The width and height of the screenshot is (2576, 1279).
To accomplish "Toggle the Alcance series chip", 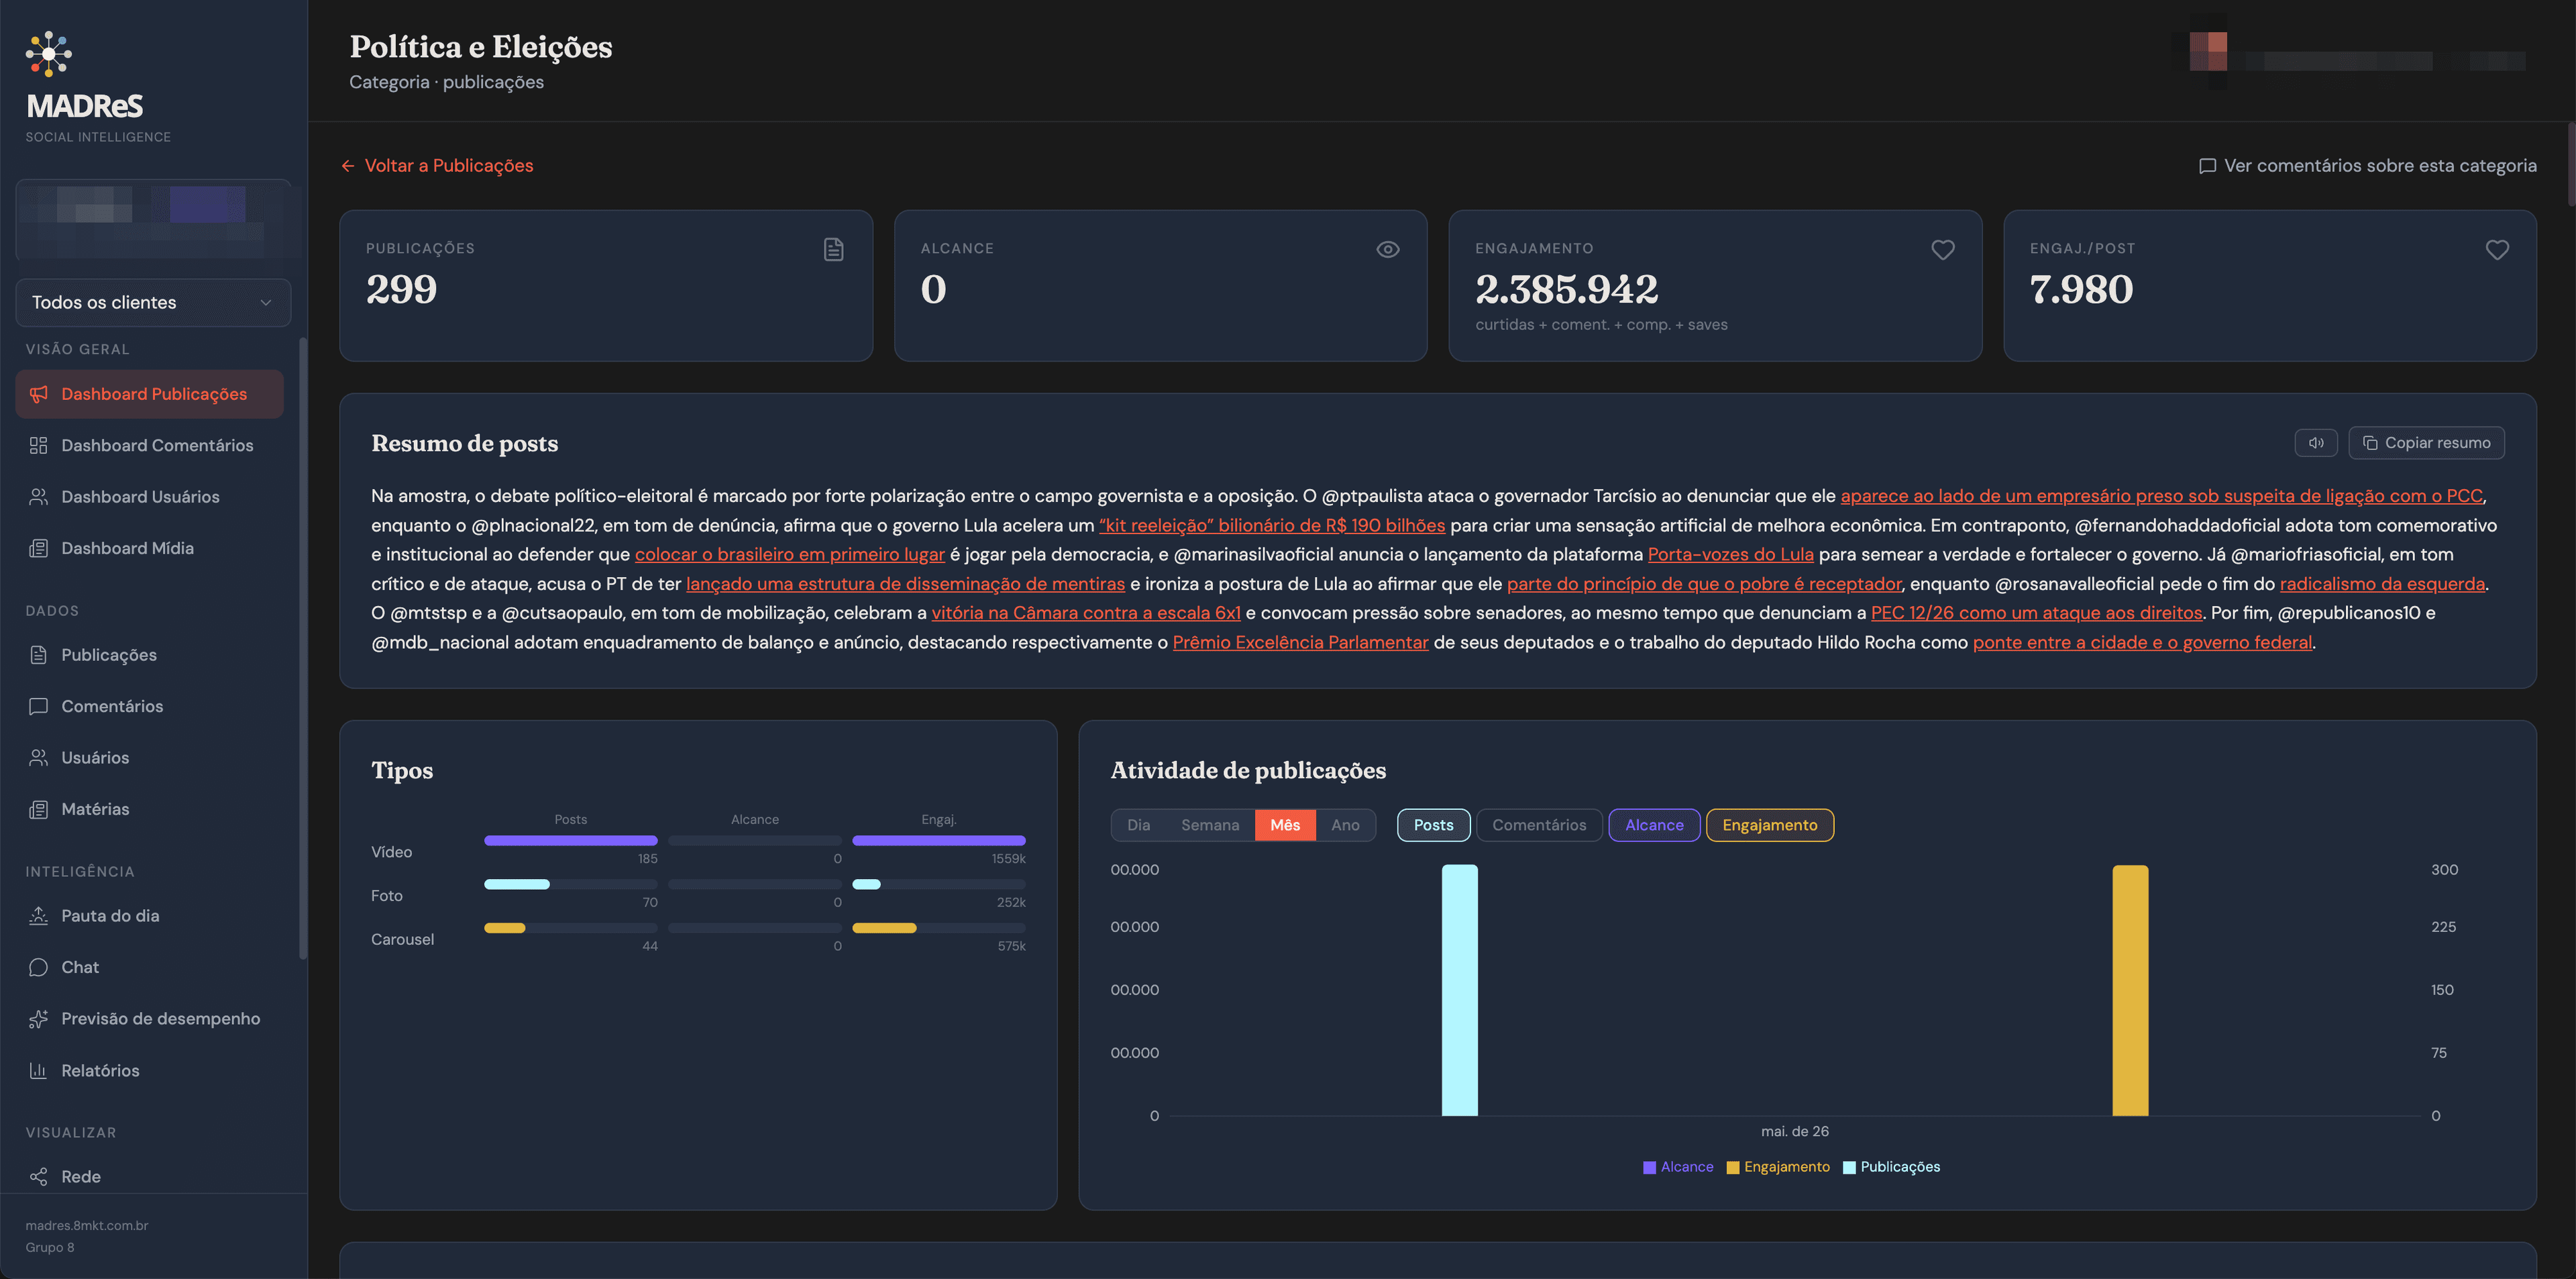I will coord(1653,825).
